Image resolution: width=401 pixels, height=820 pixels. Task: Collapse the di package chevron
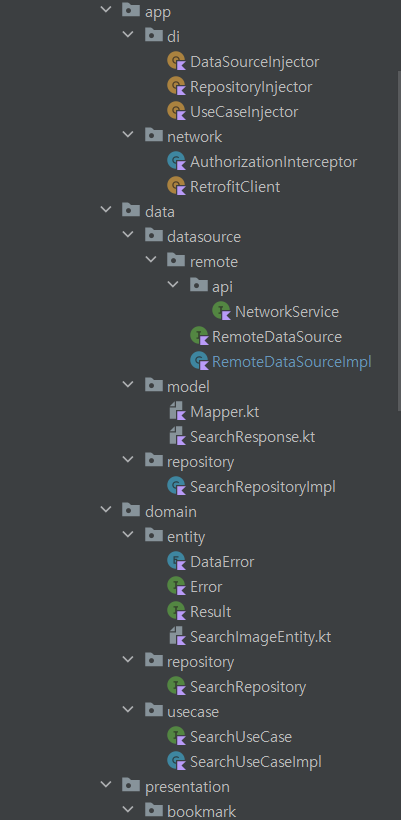coord(128,36)
